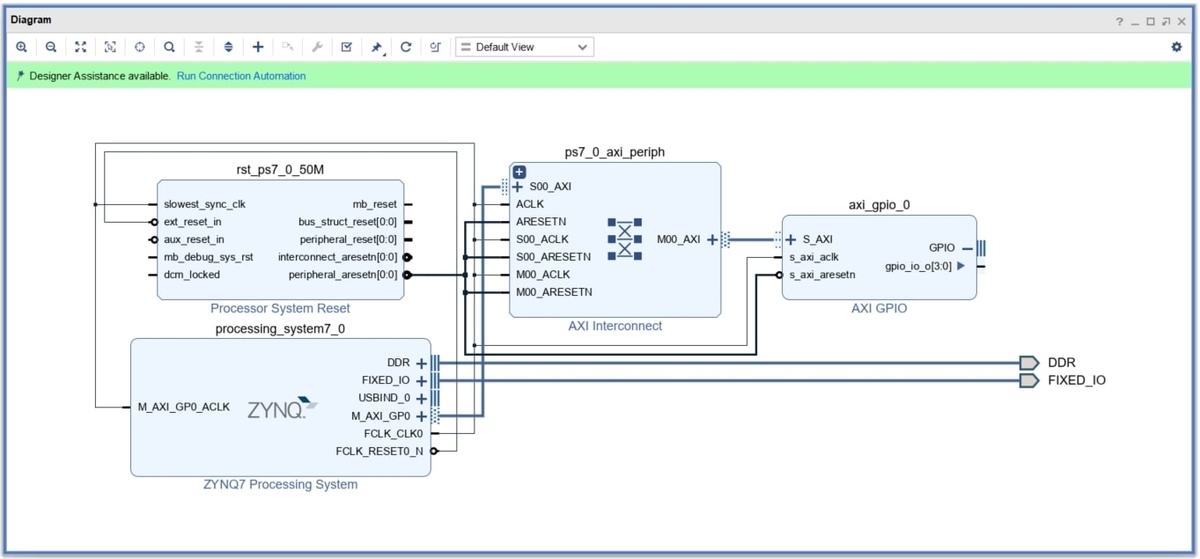The height and width of the screenshot is (559, 1200).
Task: Expand the FIXED_IO interface on ZYNQ block
Action: [x=422, y=380]
